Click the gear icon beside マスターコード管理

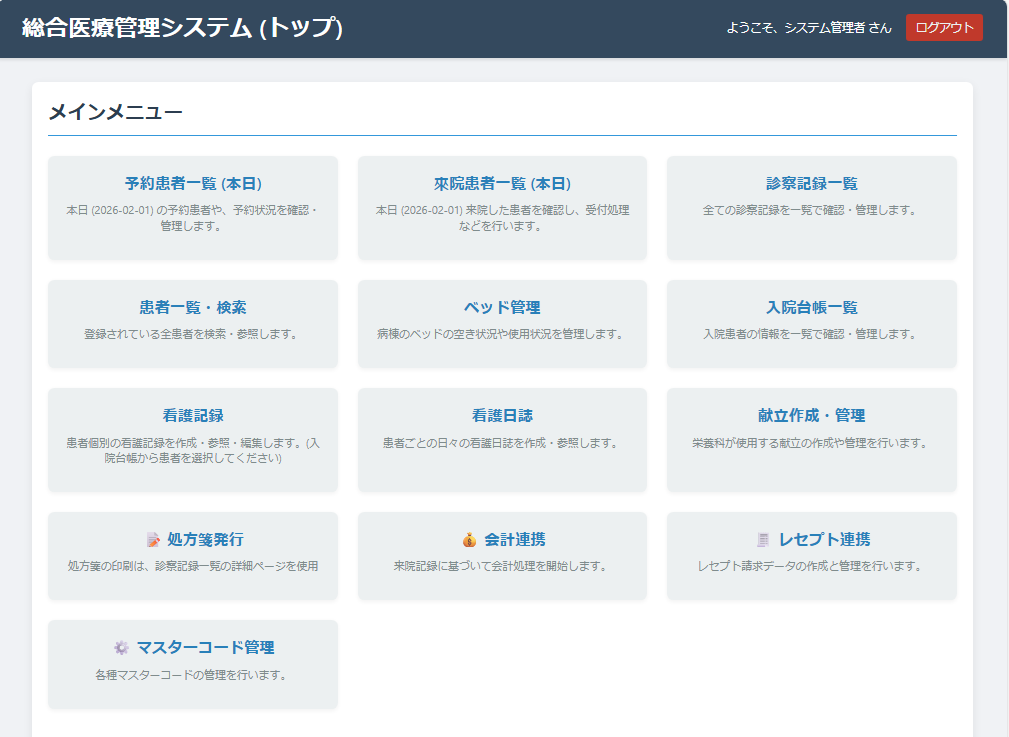pos(121,648)
